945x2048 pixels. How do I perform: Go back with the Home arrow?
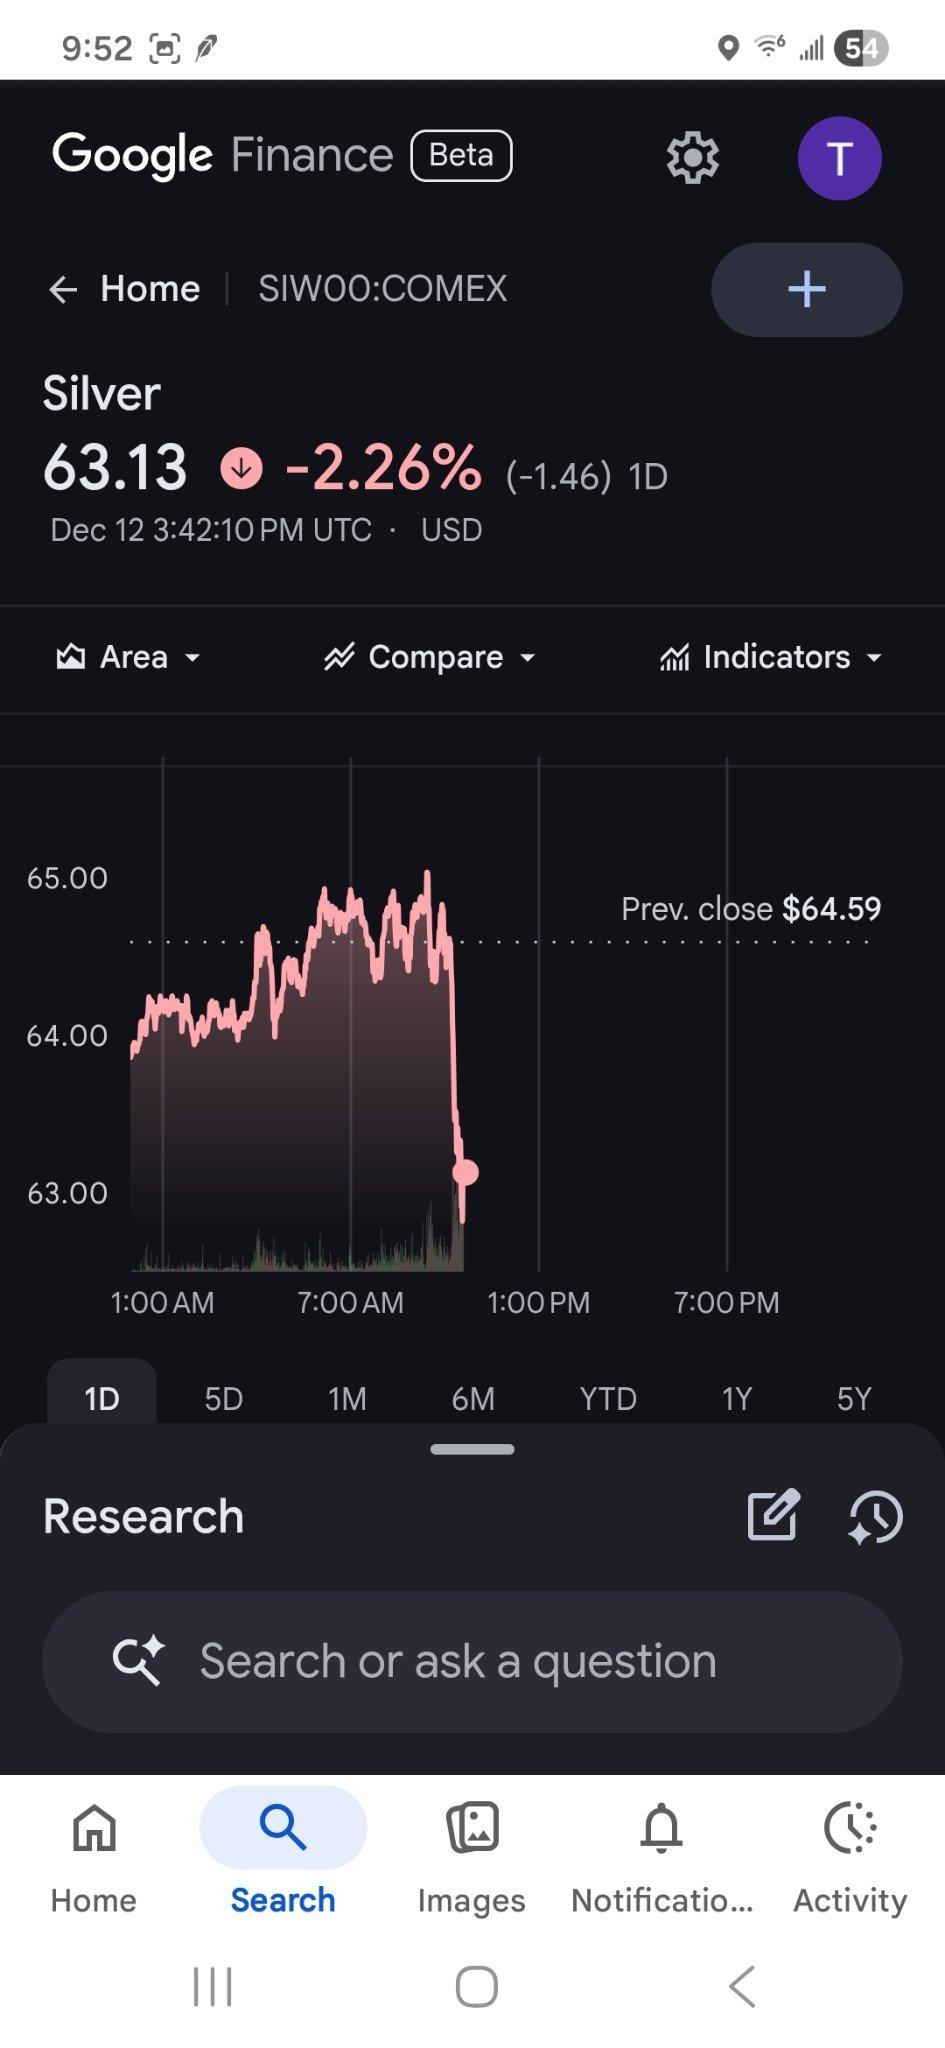(x=124, y=289)
